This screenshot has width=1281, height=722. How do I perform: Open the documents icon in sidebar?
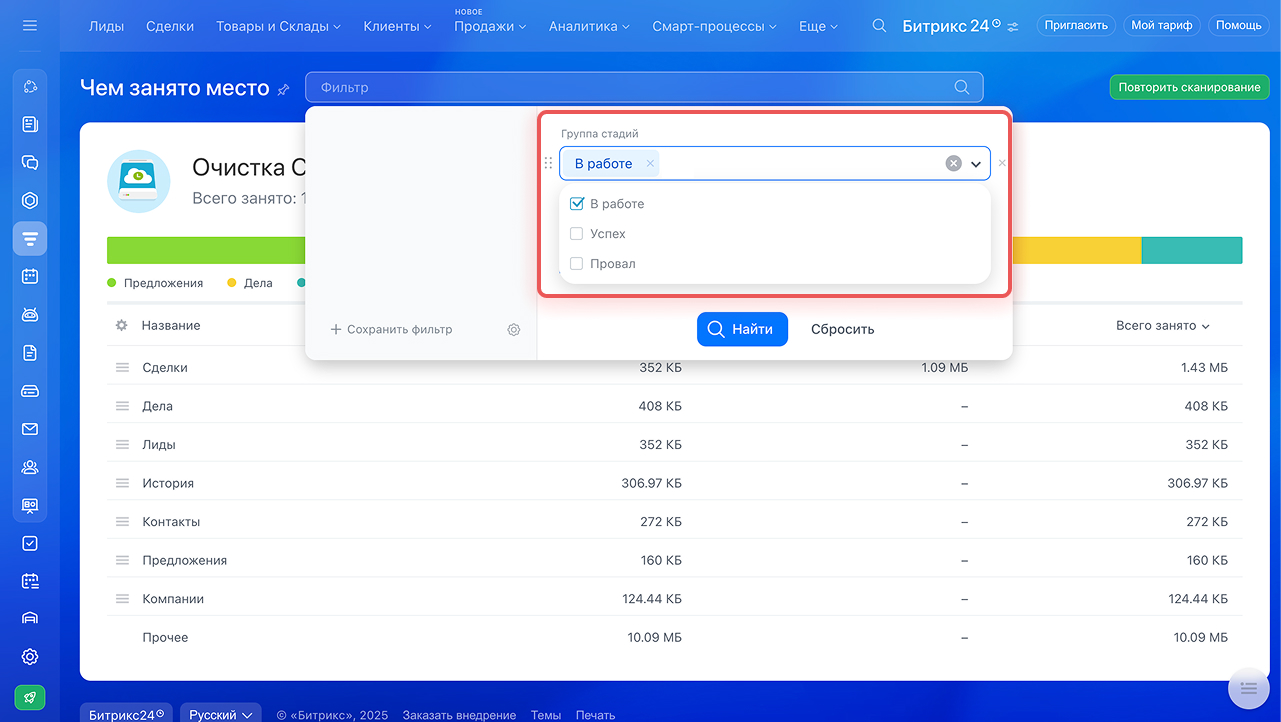30,352
